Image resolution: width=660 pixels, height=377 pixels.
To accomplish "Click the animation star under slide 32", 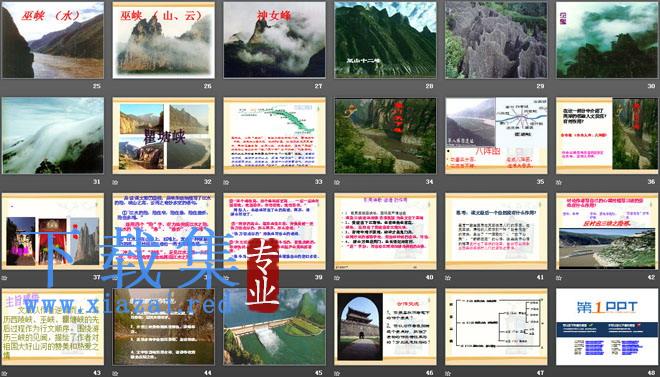I will point(115,183).
